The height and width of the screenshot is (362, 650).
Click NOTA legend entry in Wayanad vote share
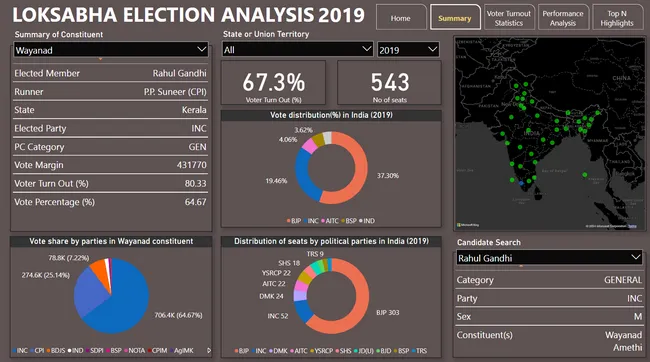pos(135,350)
